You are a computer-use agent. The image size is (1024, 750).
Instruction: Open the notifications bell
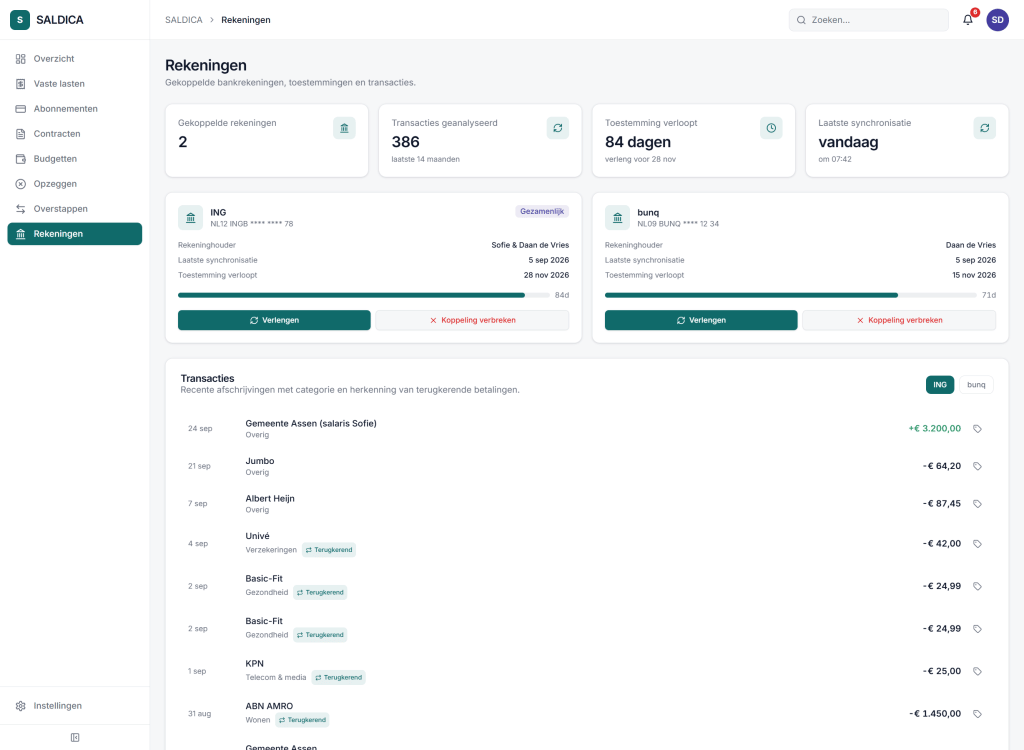click(x=968, y=20)
